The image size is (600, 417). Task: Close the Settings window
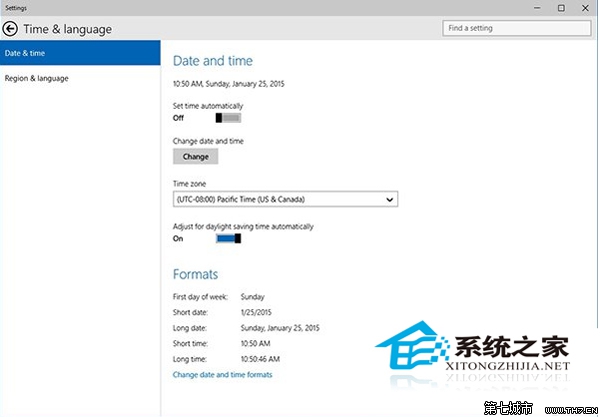pyautogui.click(x=586, y=8)
